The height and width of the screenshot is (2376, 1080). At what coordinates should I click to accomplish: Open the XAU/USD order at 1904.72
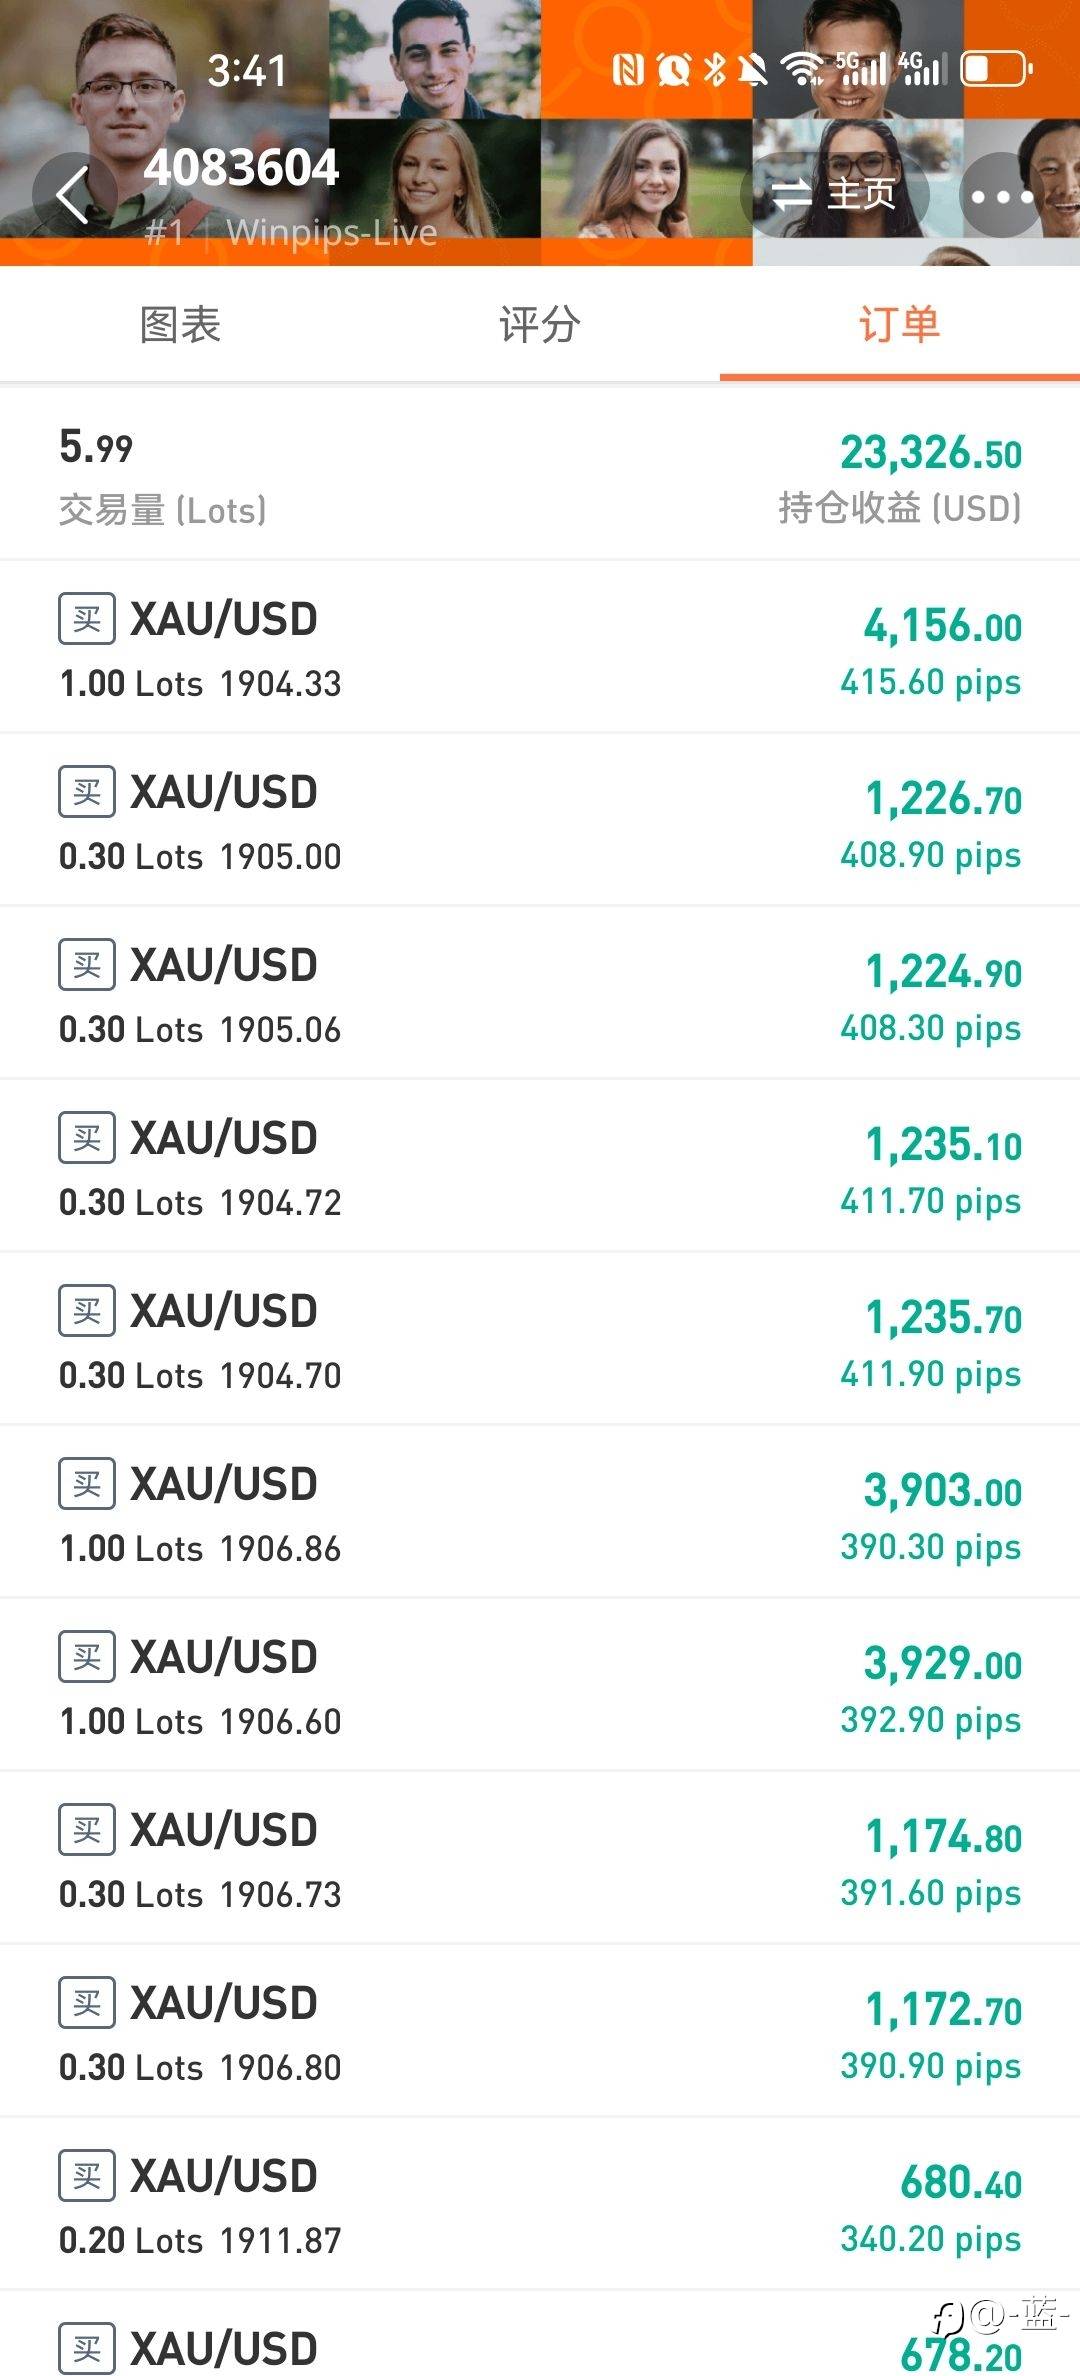540,1167
